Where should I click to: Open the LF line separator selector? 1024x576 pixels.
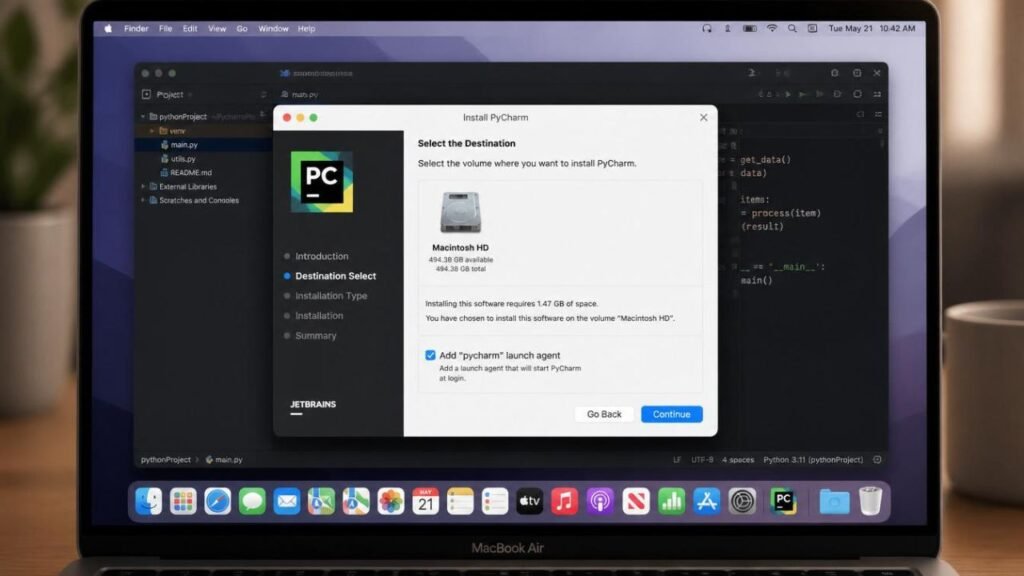tap(677, 460)
